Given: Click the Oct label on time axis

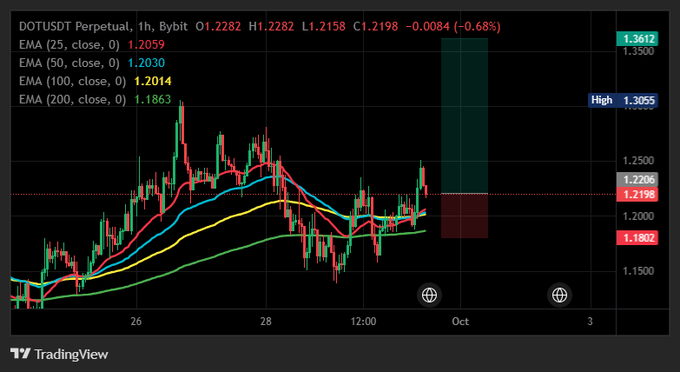Looking at the screenshot, I should [460, 321].
